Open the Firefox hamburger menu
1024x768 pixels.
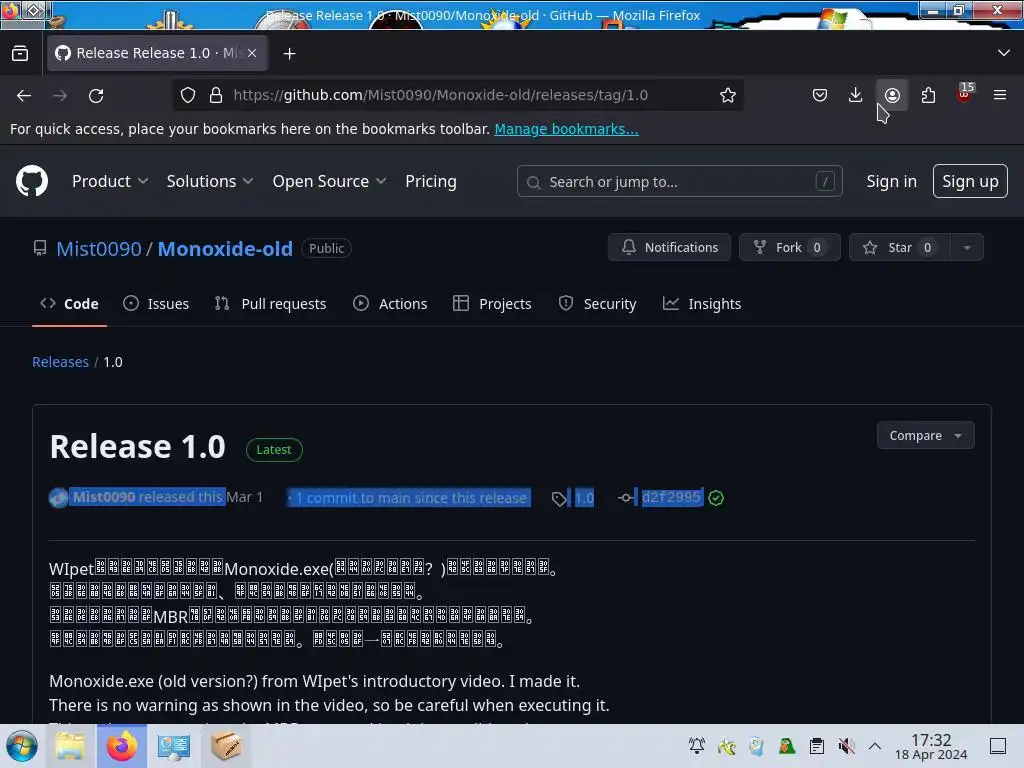1000,95
